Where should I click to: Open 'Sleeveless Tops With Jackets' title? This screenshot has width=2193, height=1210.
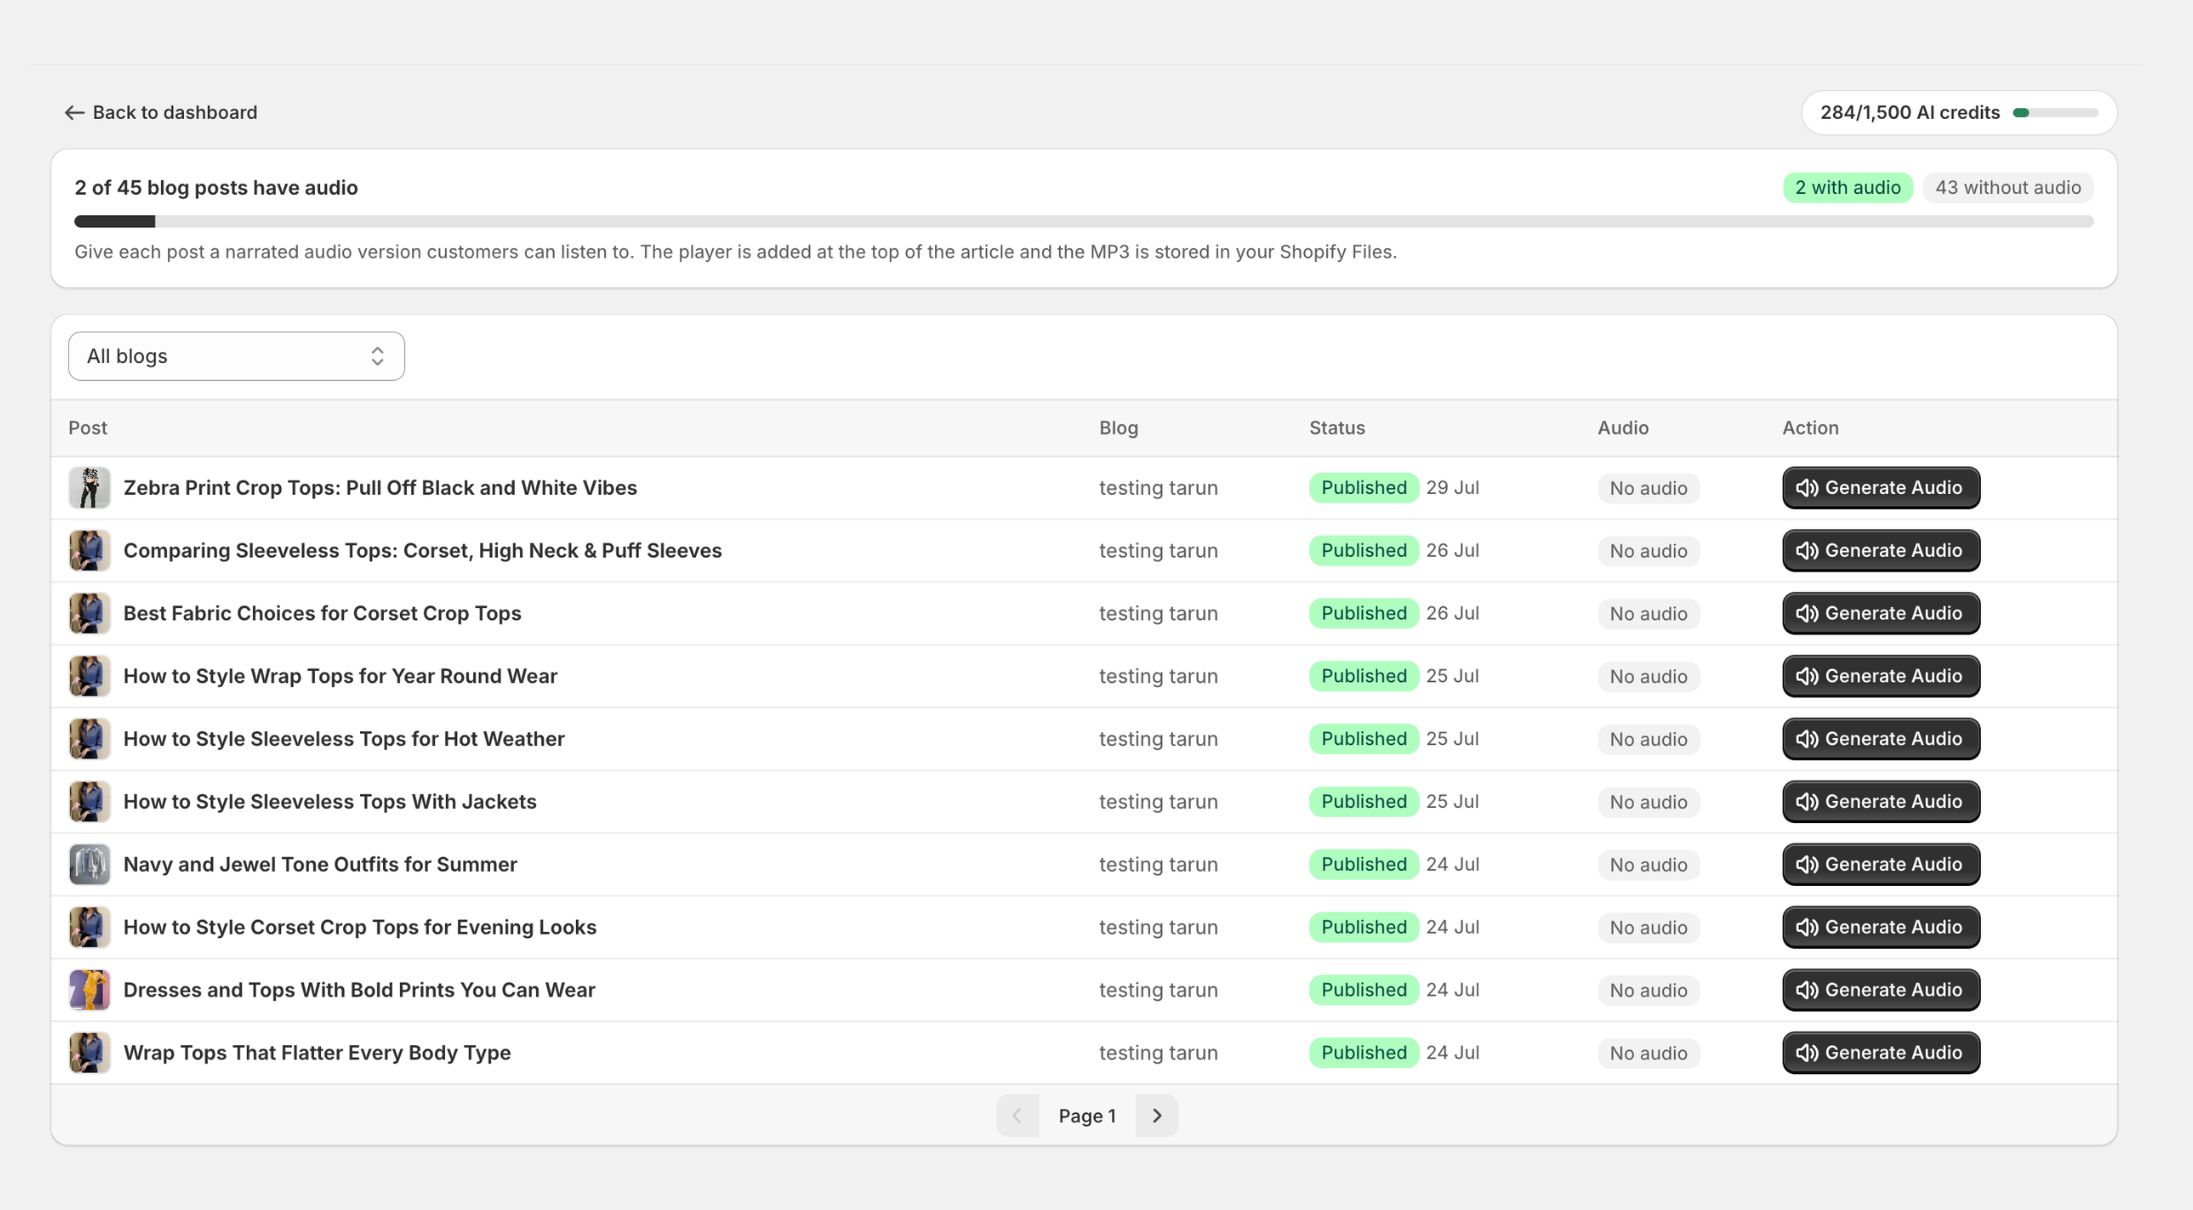[x=330, y=802]
